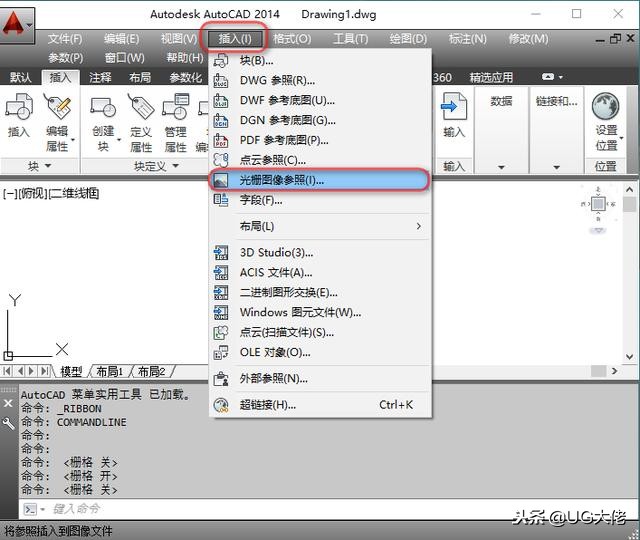Open the Insert(I) menu bar item

coord(235,39)
